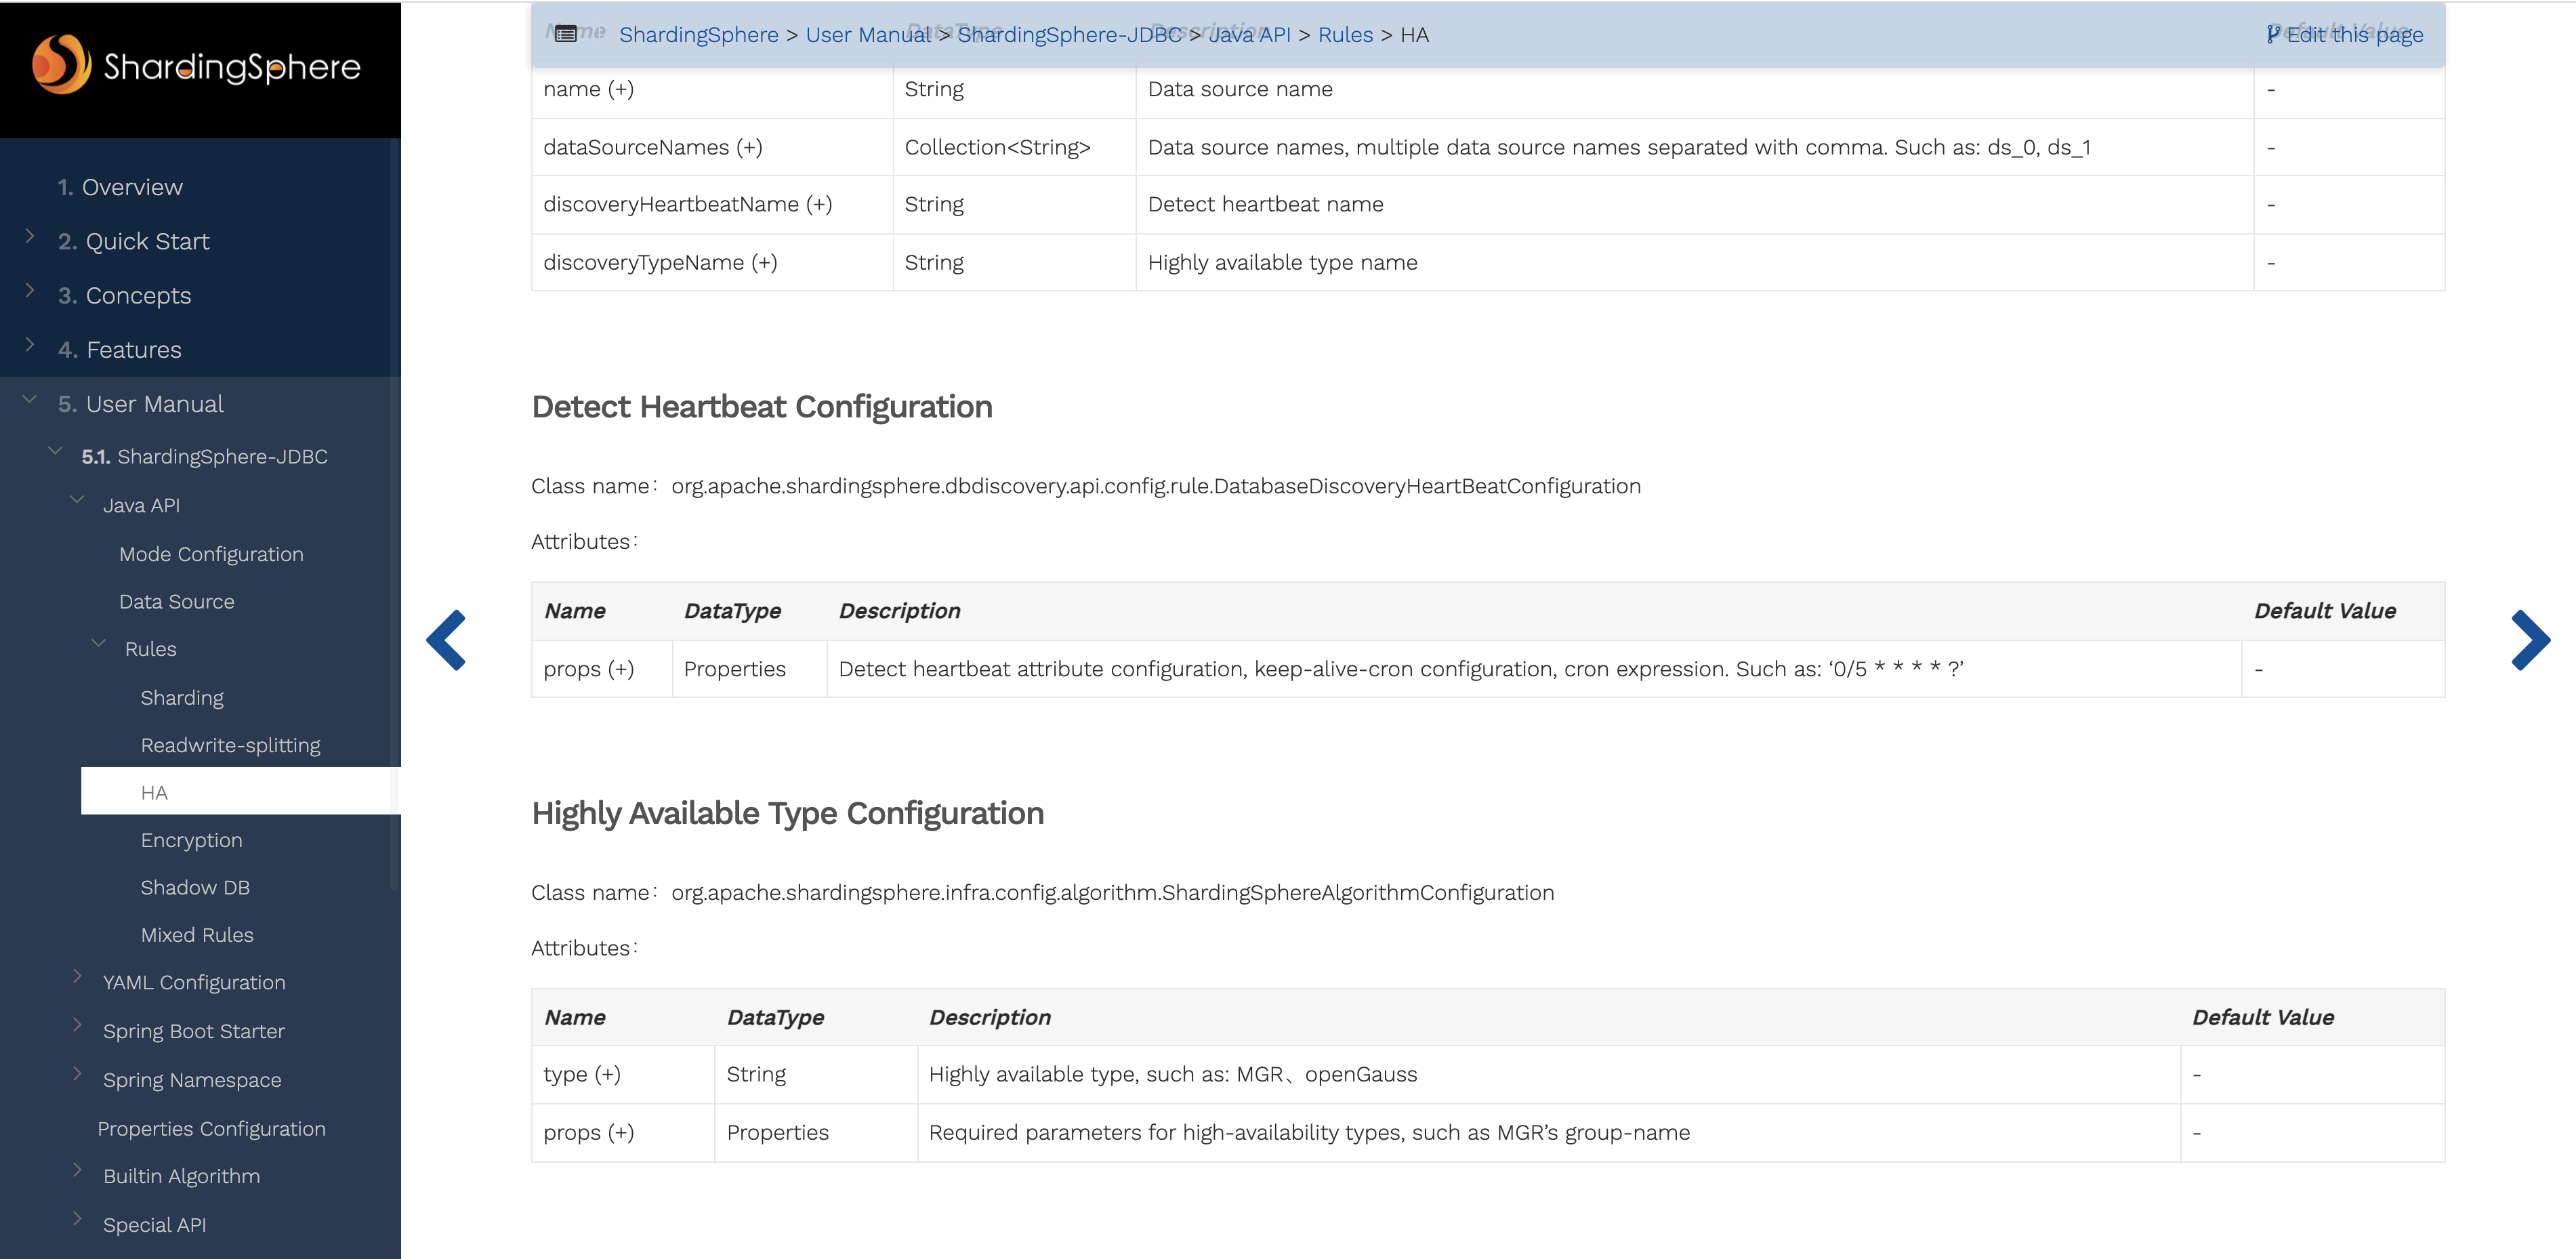
Task: Expand the Spring Boot Starter chevron
Action: [x=77, y=1025]
